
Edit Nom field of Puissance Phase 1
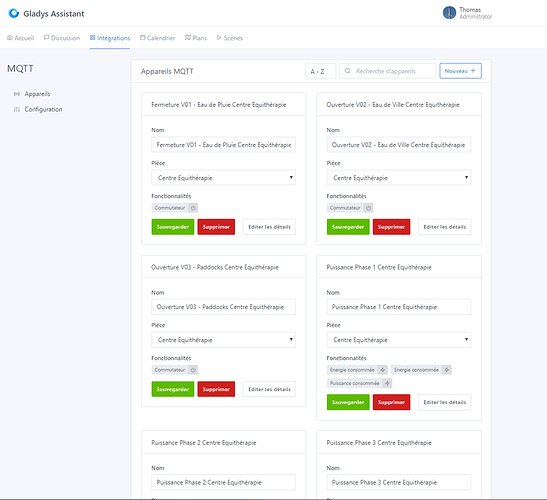click(399, 307)
